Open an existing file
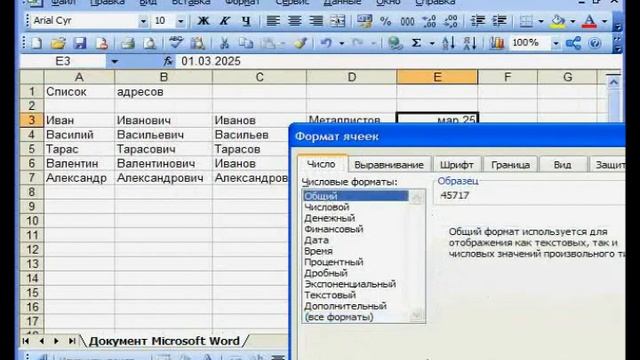 point(58,43)
